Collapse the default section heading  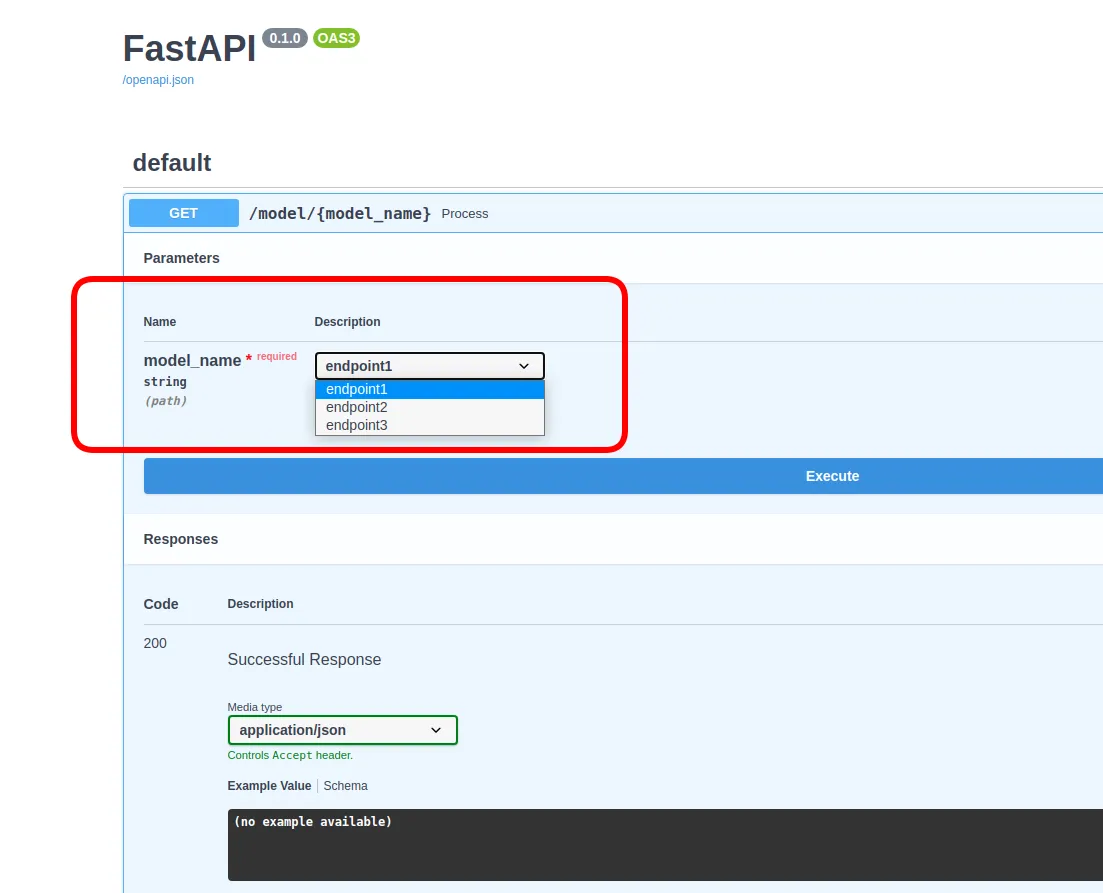(172, 163)
